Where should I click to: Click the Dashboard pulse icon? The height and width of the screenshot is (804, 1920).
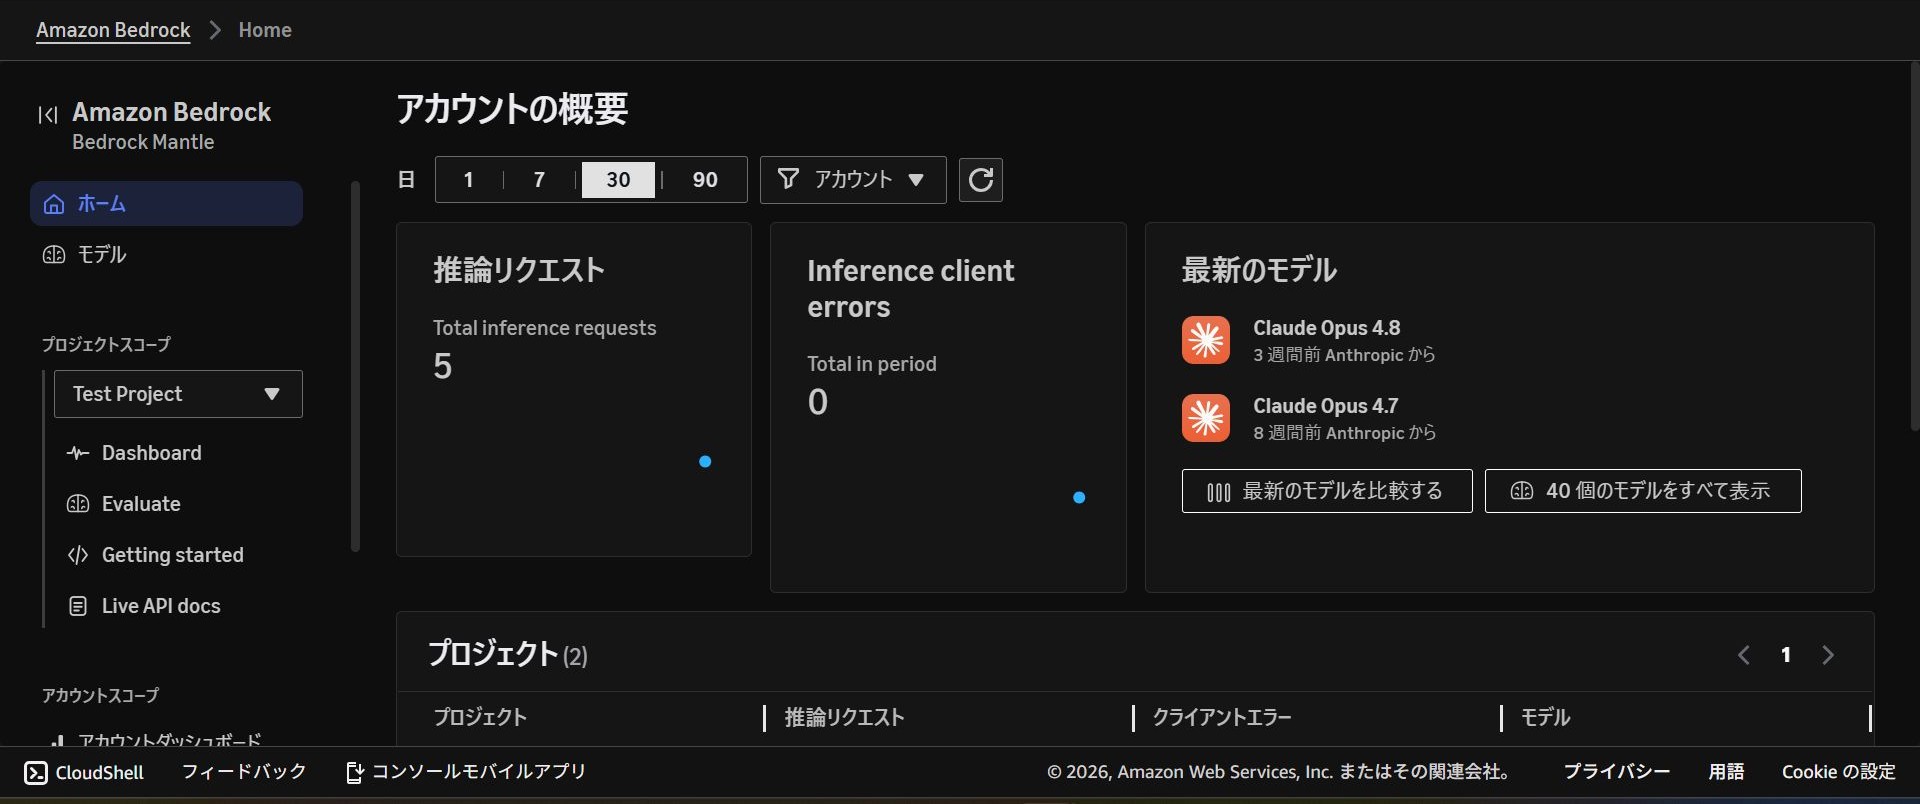point(78,453)
